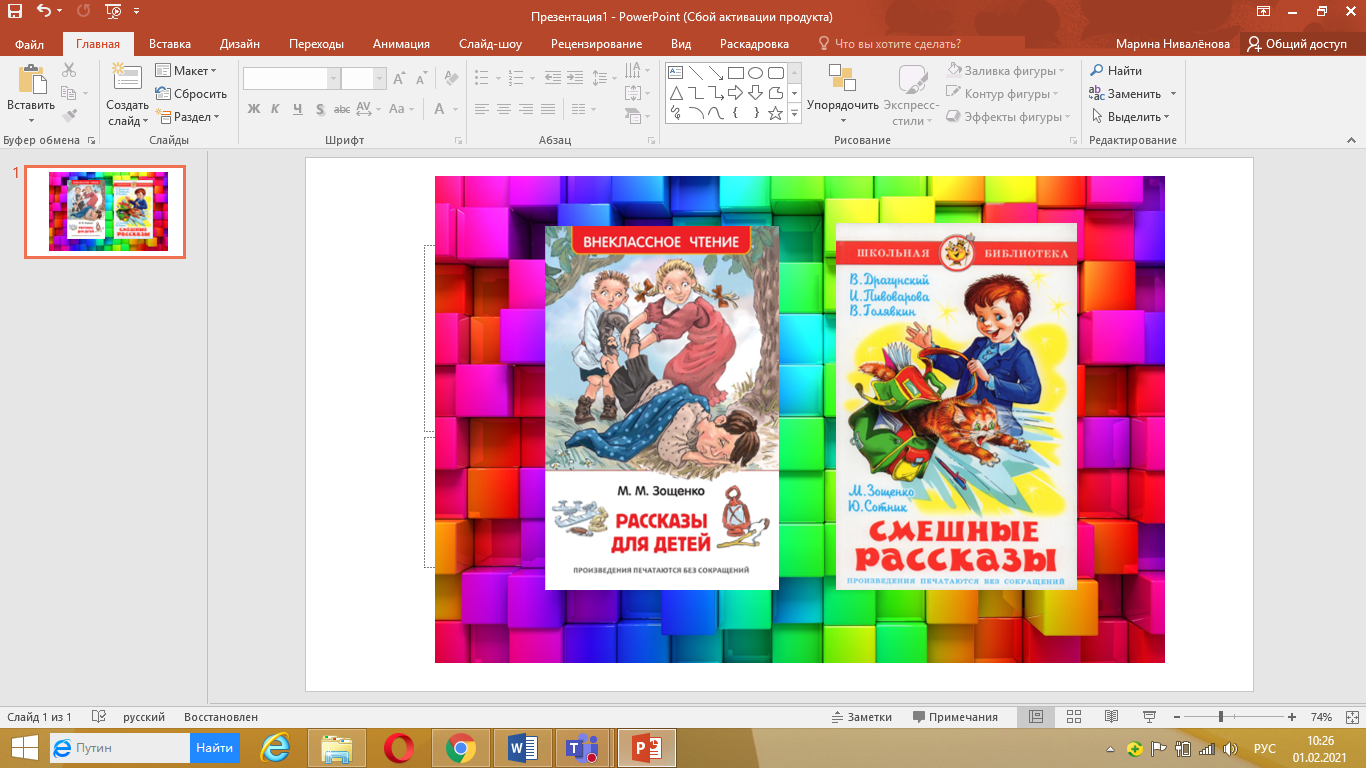
Task: Adjust the zoom slider handle
Action: [1220, 717]
